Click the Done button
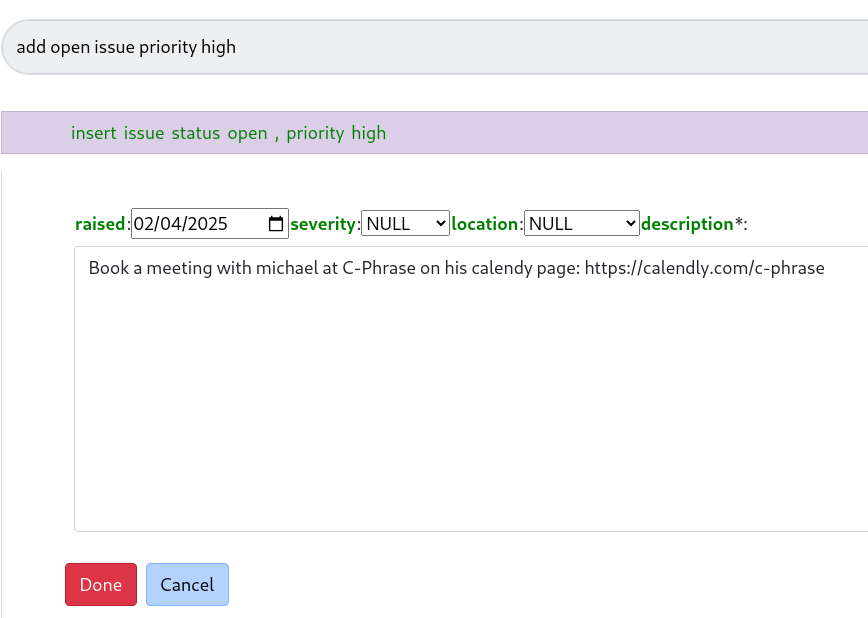The height and width of the screenshot is (618, 868). [x=101, y=585]
